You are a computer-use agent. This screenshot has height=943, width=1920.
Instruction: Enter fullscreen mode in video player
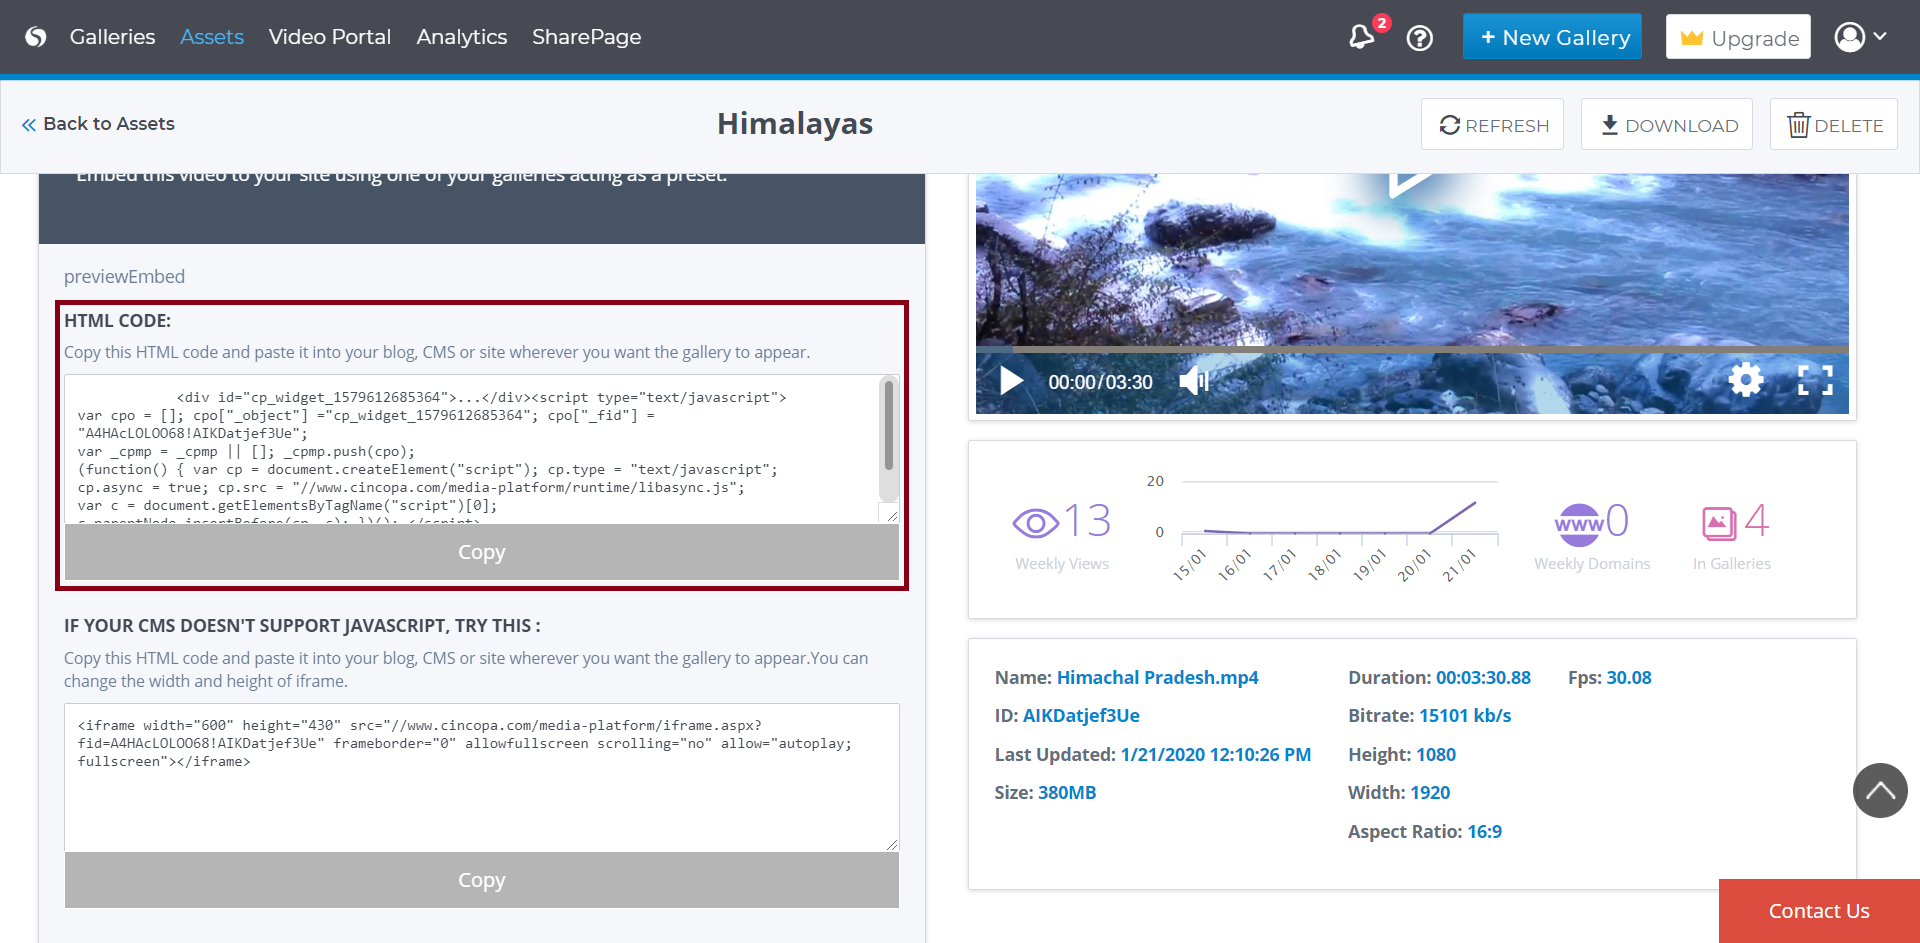pos(1814,380)
